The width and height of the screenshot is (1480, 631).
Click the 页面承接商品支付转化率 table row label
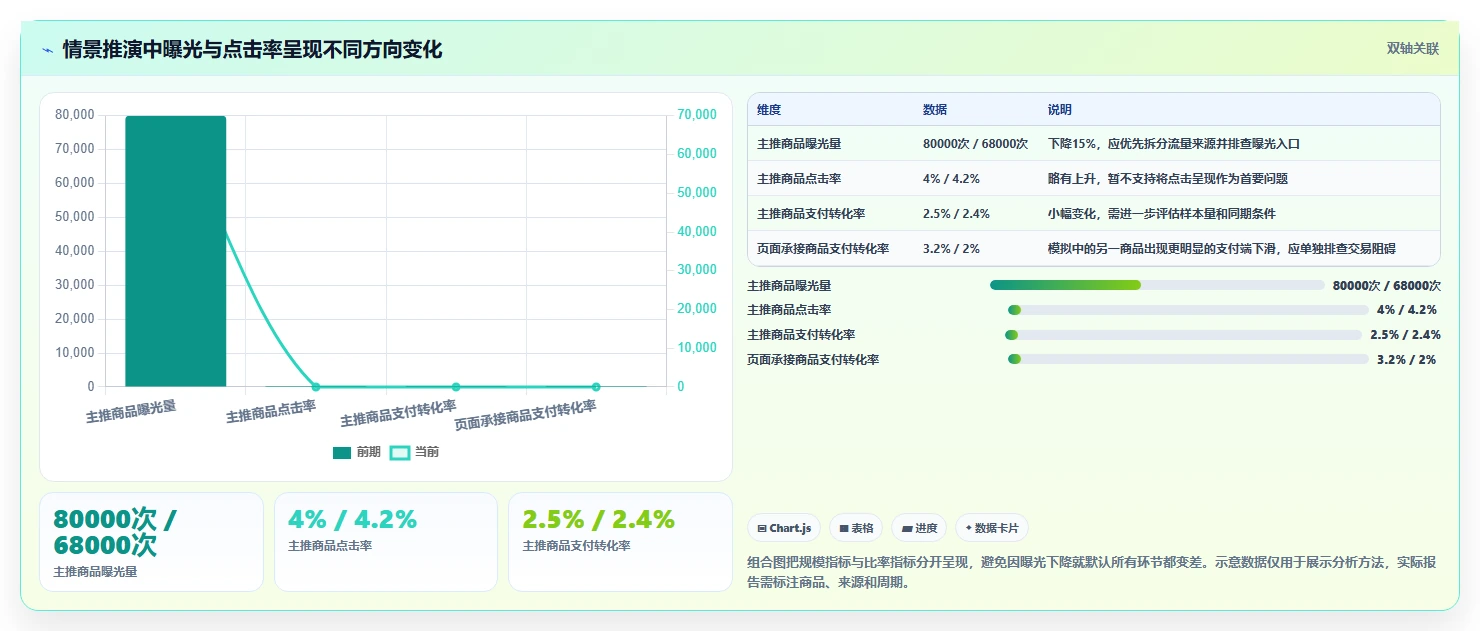pos(823,249)
